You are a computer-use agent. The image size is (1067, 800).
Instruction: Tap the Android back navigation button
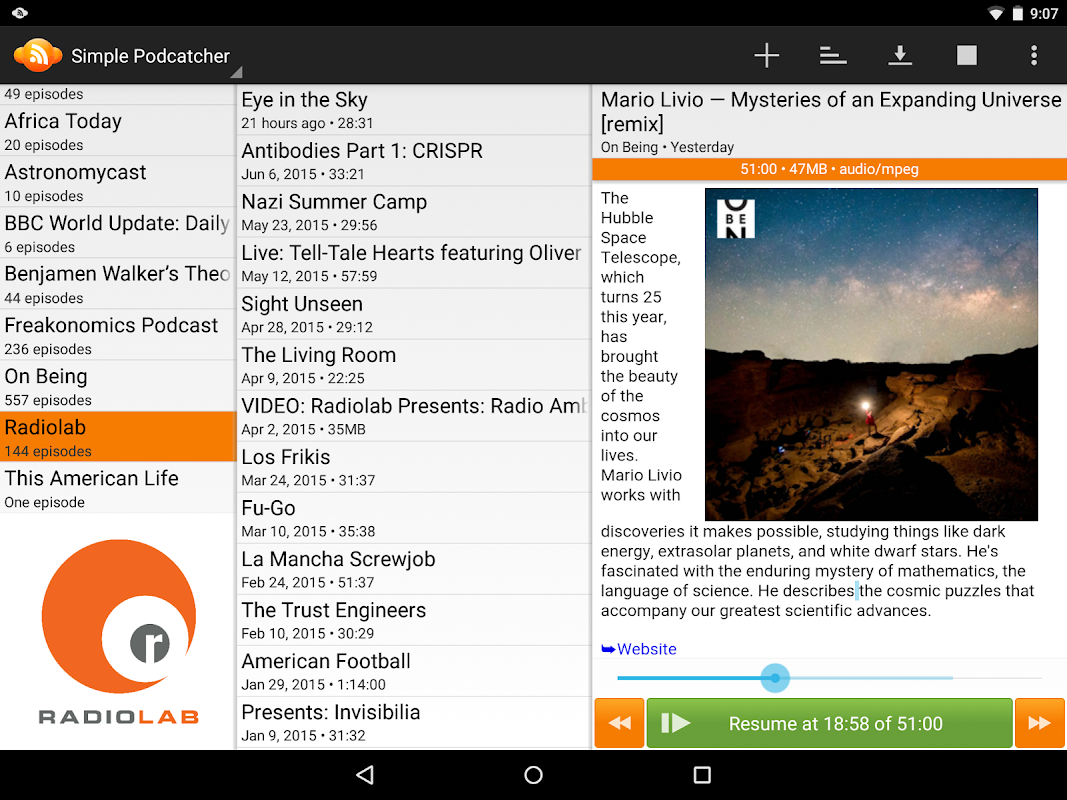click(x=365, y=775)
